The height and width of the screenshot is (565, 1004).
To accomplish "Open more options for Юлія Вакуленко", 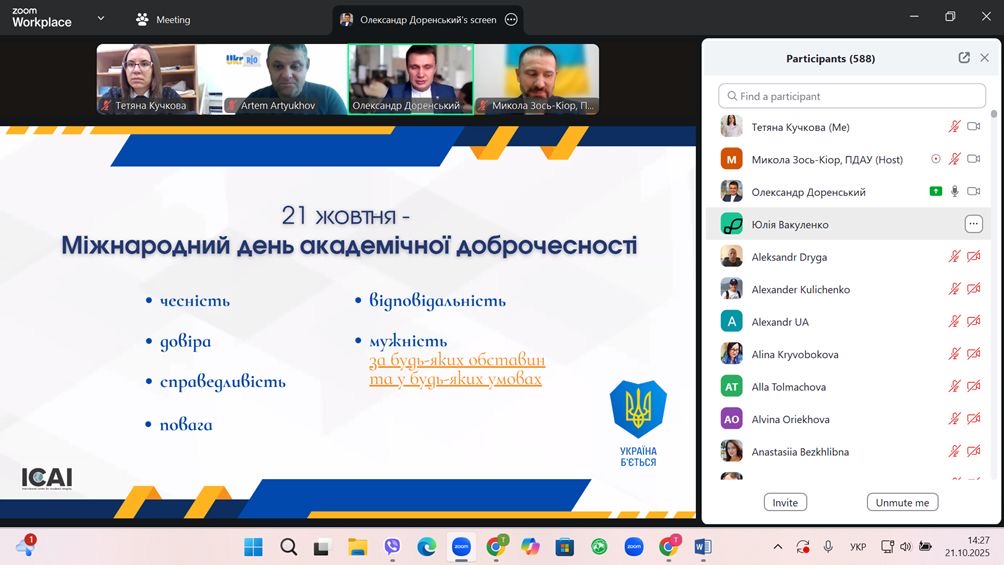I will (973, 225).
